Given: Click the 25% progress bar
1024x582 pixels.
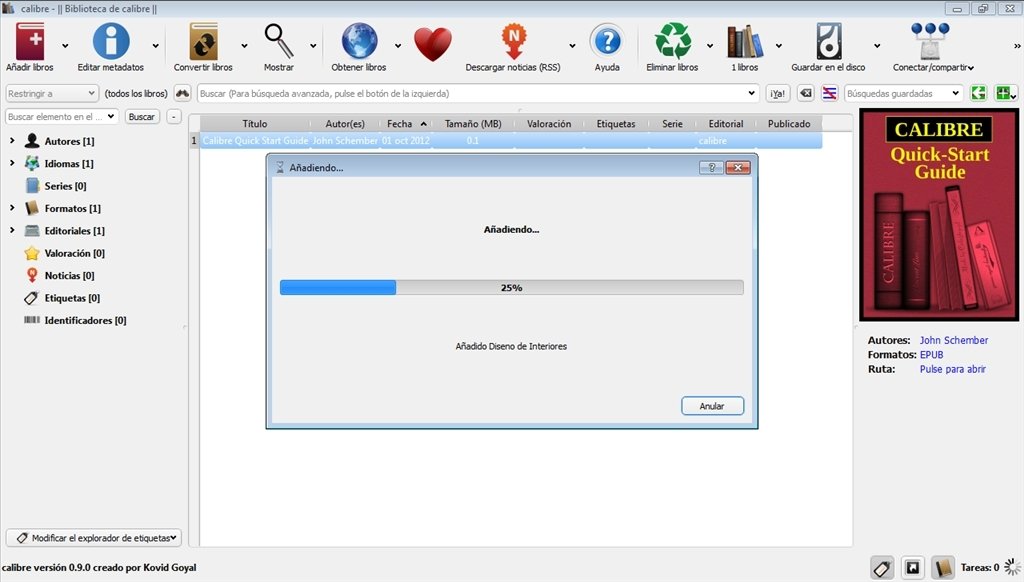Looking at the screenshot, I should (511, 287).
